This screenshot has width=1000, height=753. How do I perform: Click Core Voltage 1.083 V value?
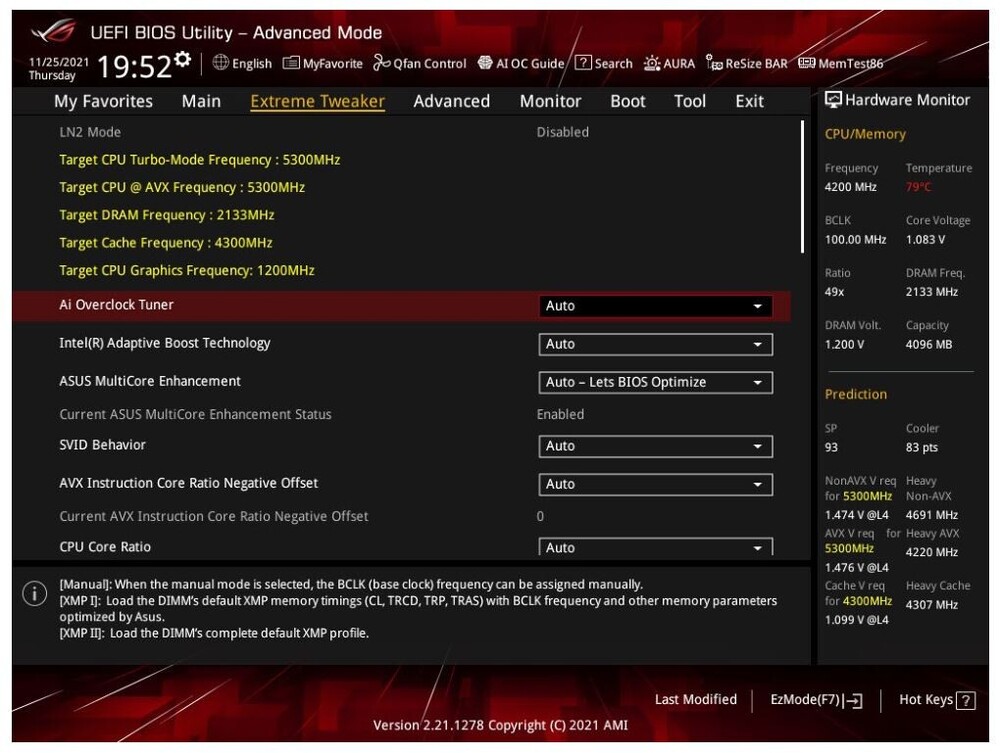[x=925, y=240]
